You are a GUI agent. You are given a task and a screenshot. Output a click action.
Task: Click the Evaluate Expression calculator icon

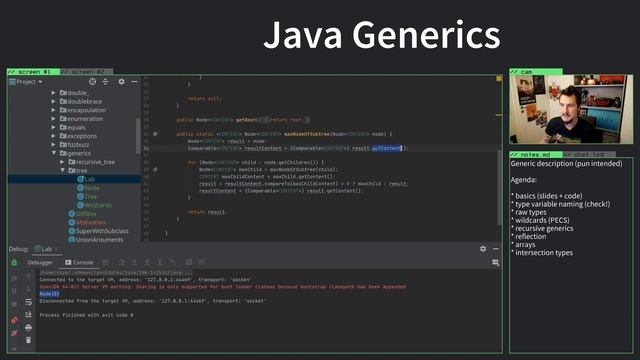click(x=189, y=262)
